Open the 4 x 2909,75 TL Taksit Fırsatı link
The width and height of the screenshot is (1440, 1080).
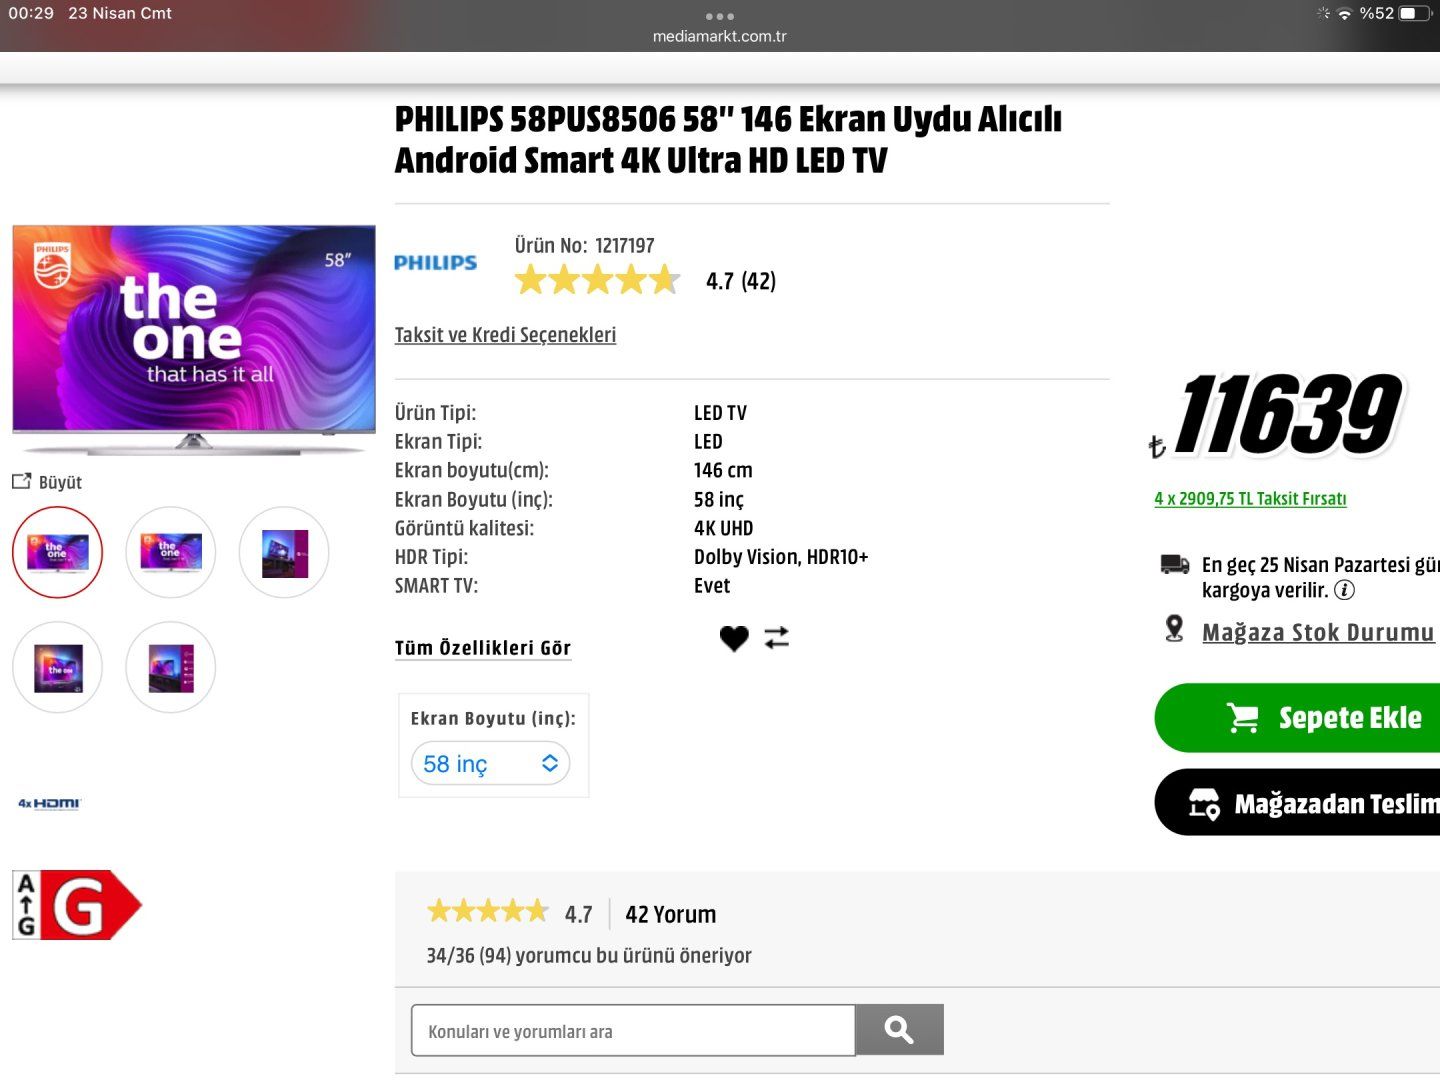coord(1250,499)
